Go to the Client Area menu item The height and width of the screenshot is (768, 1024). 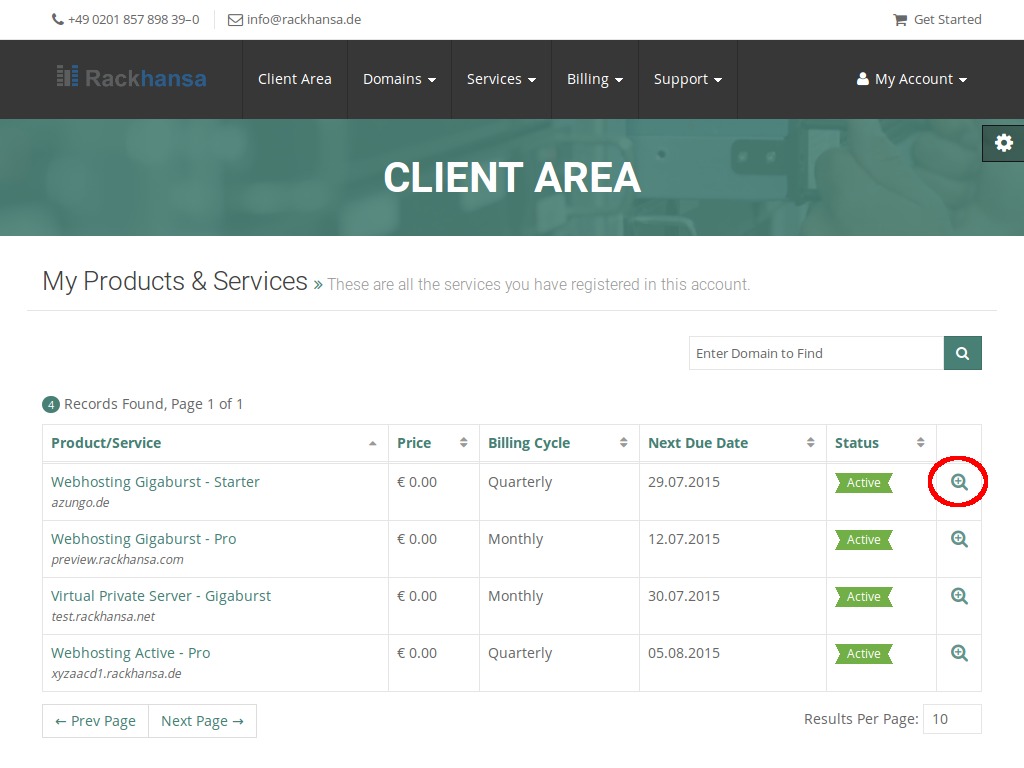(295, 79)
